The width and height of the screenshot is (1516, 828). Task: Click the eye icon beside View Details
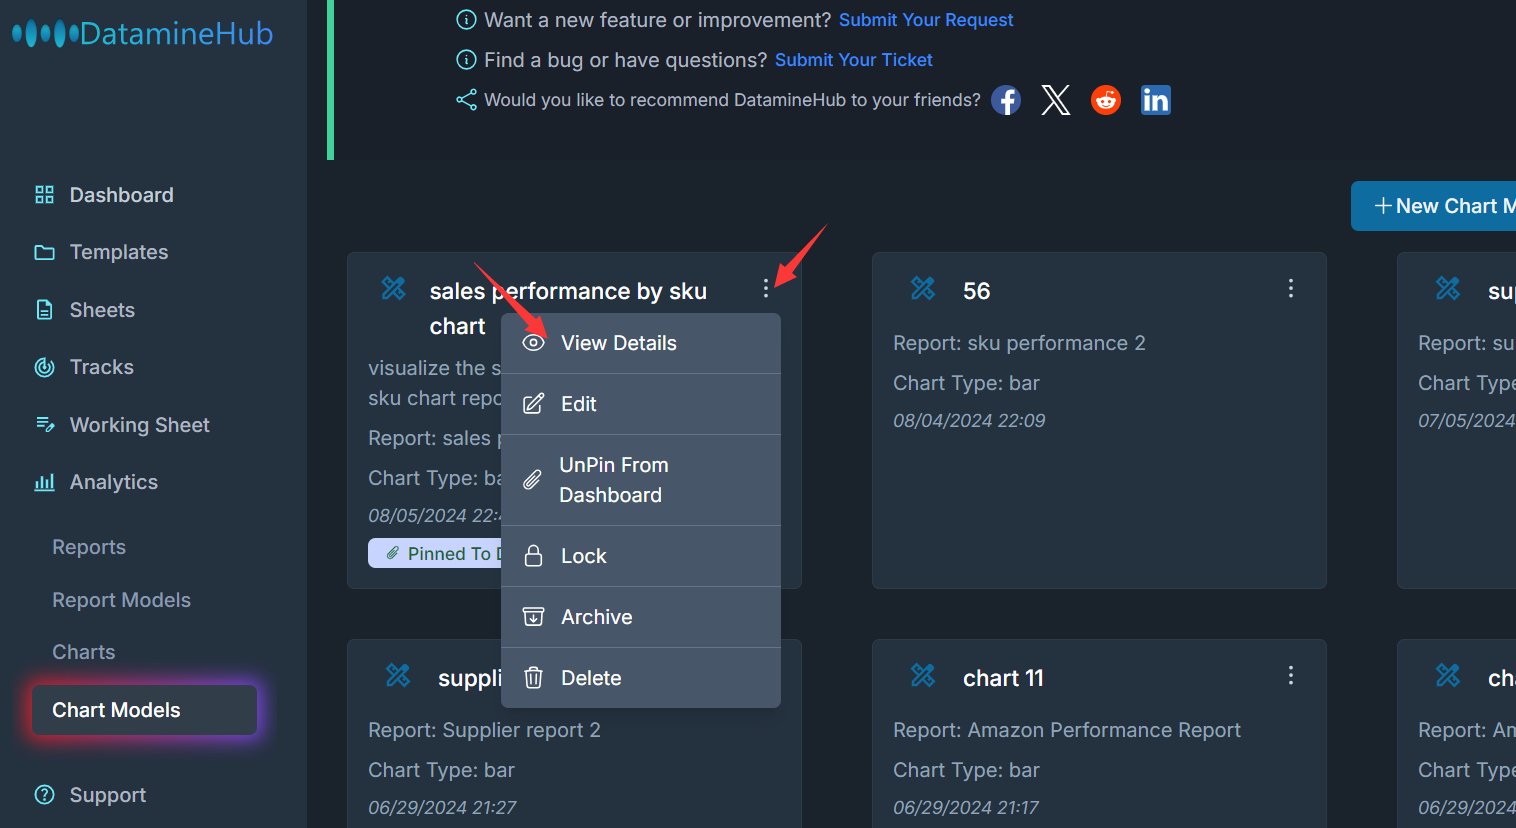[534, 343]
